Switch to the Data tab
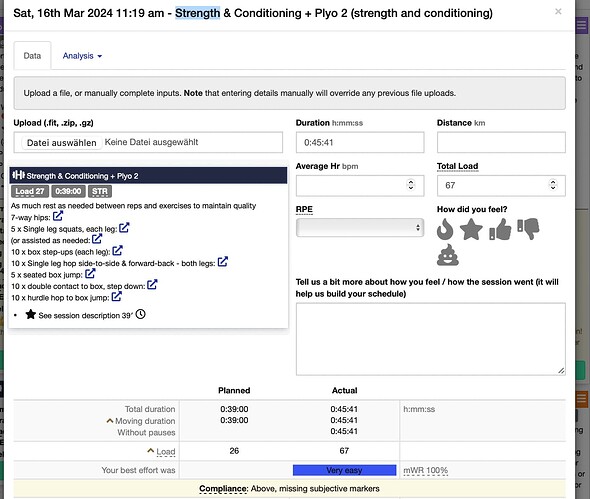590x499 pixels. click(32, 56)
